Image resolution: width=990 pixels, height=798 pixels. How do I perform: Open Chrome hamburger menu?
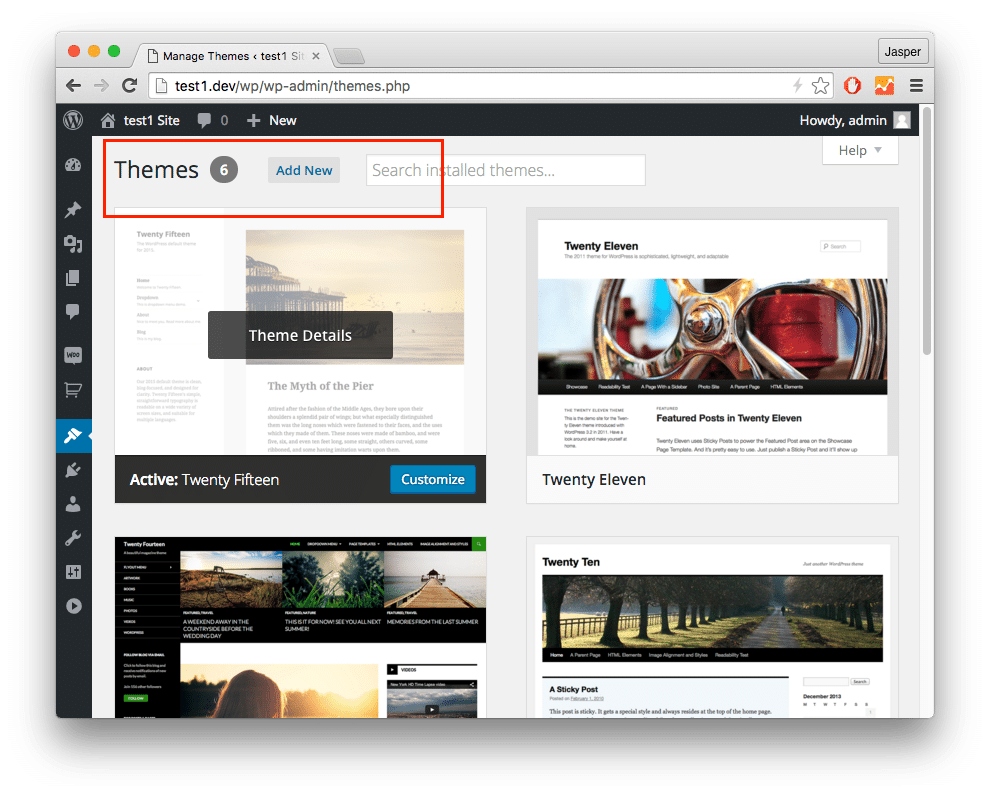(916, 85)
